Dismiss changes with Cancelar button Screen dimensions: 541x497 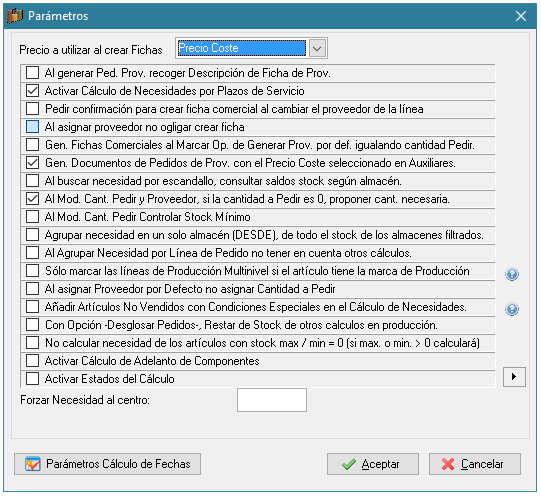(475, 464)
